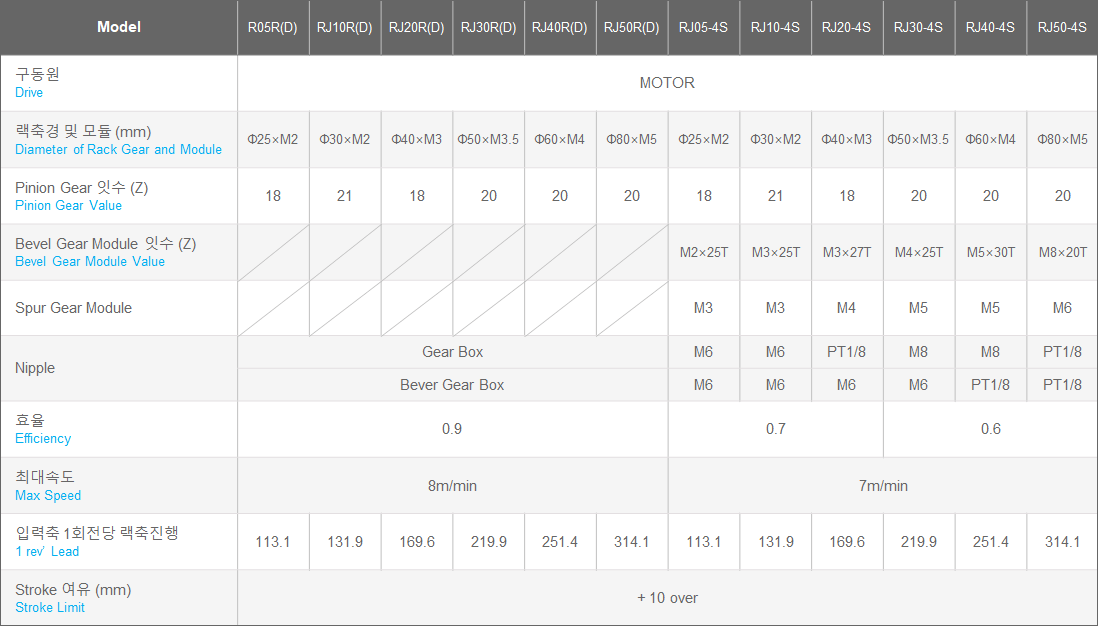Click the Bever Gear Box cell

[452, 385]
